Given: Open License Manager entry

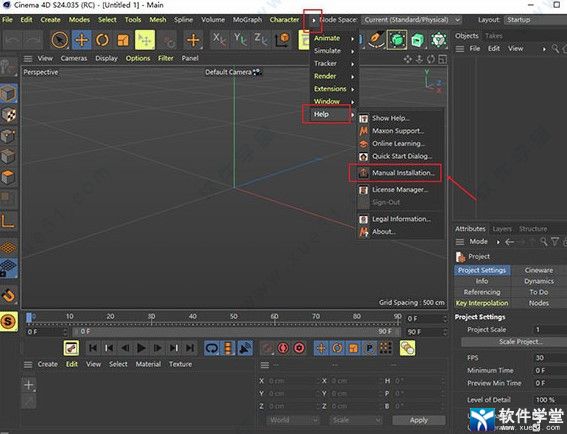Looking at the screenshot, I should [x=400, y=190].
